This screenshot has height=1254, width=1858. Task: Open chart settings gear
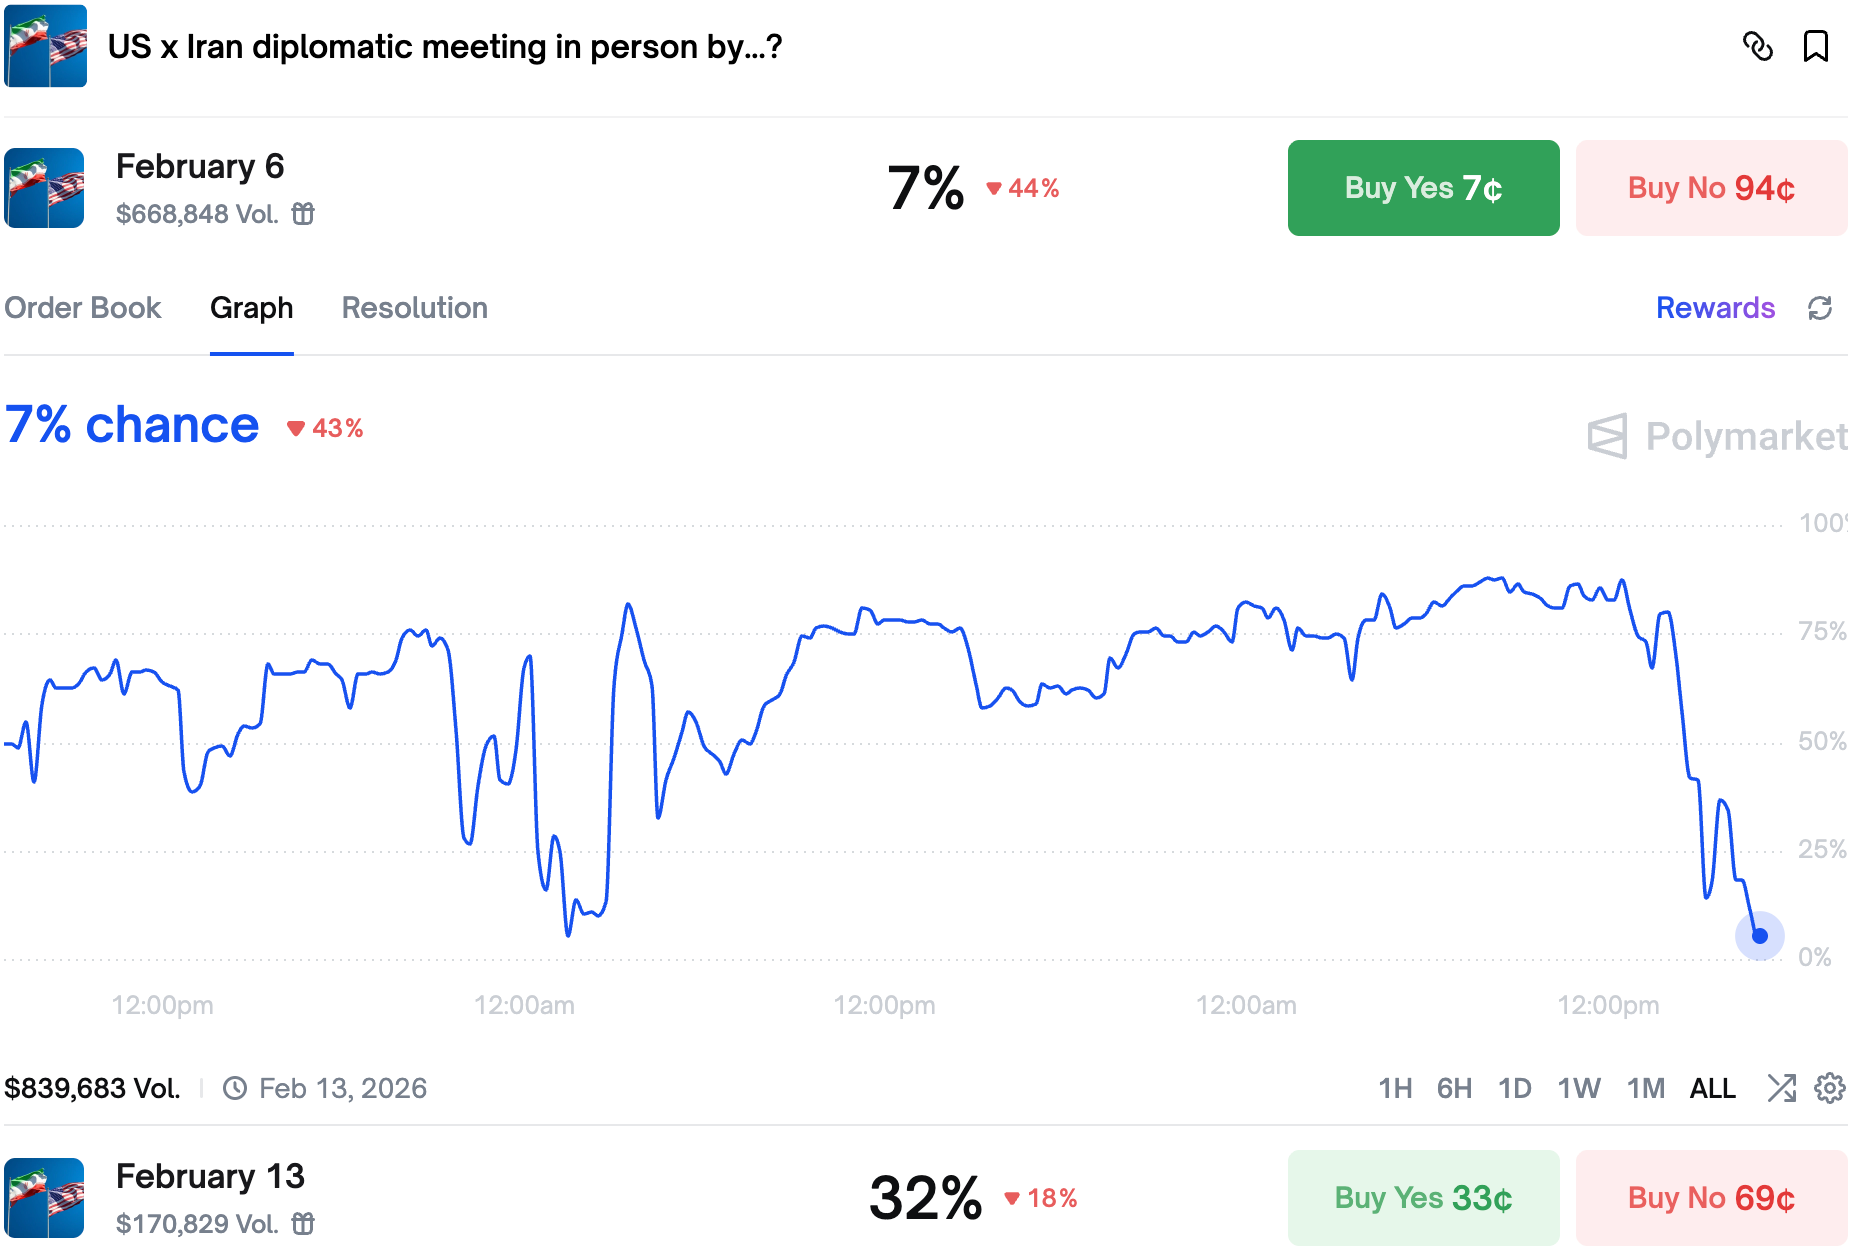tap(1830, 1088)
